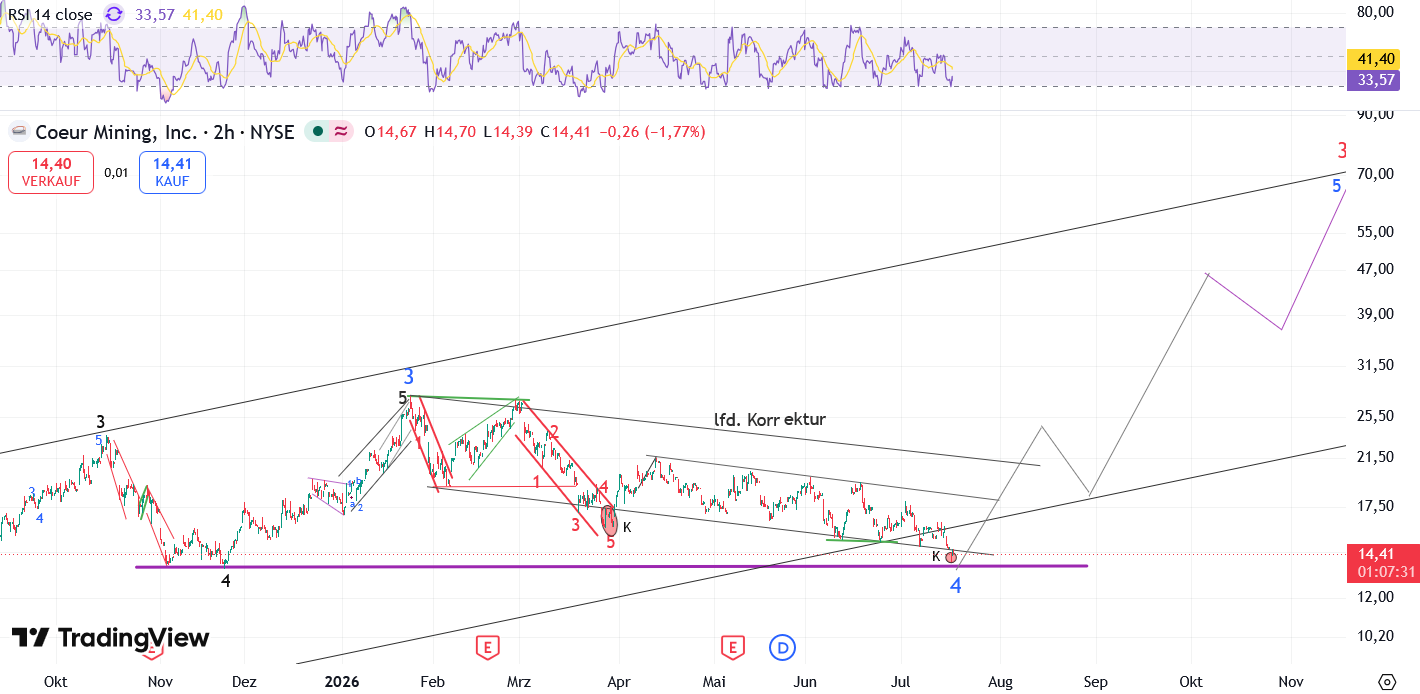Click the 47,00 price axis label
Screen dimensions: 1420x694
pyautogui.click(x=1376, y=269)
